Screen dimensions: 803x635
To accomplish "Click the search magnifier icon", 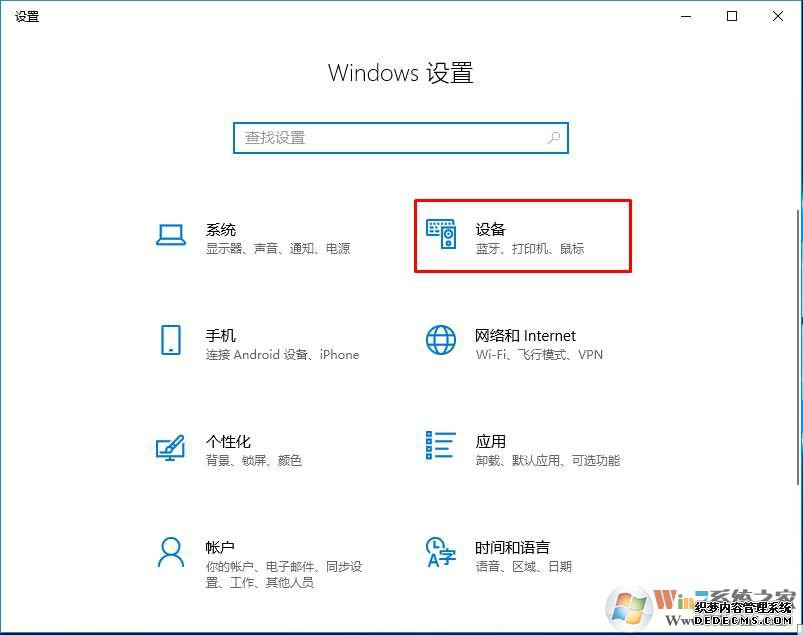I will click(553, 138).
